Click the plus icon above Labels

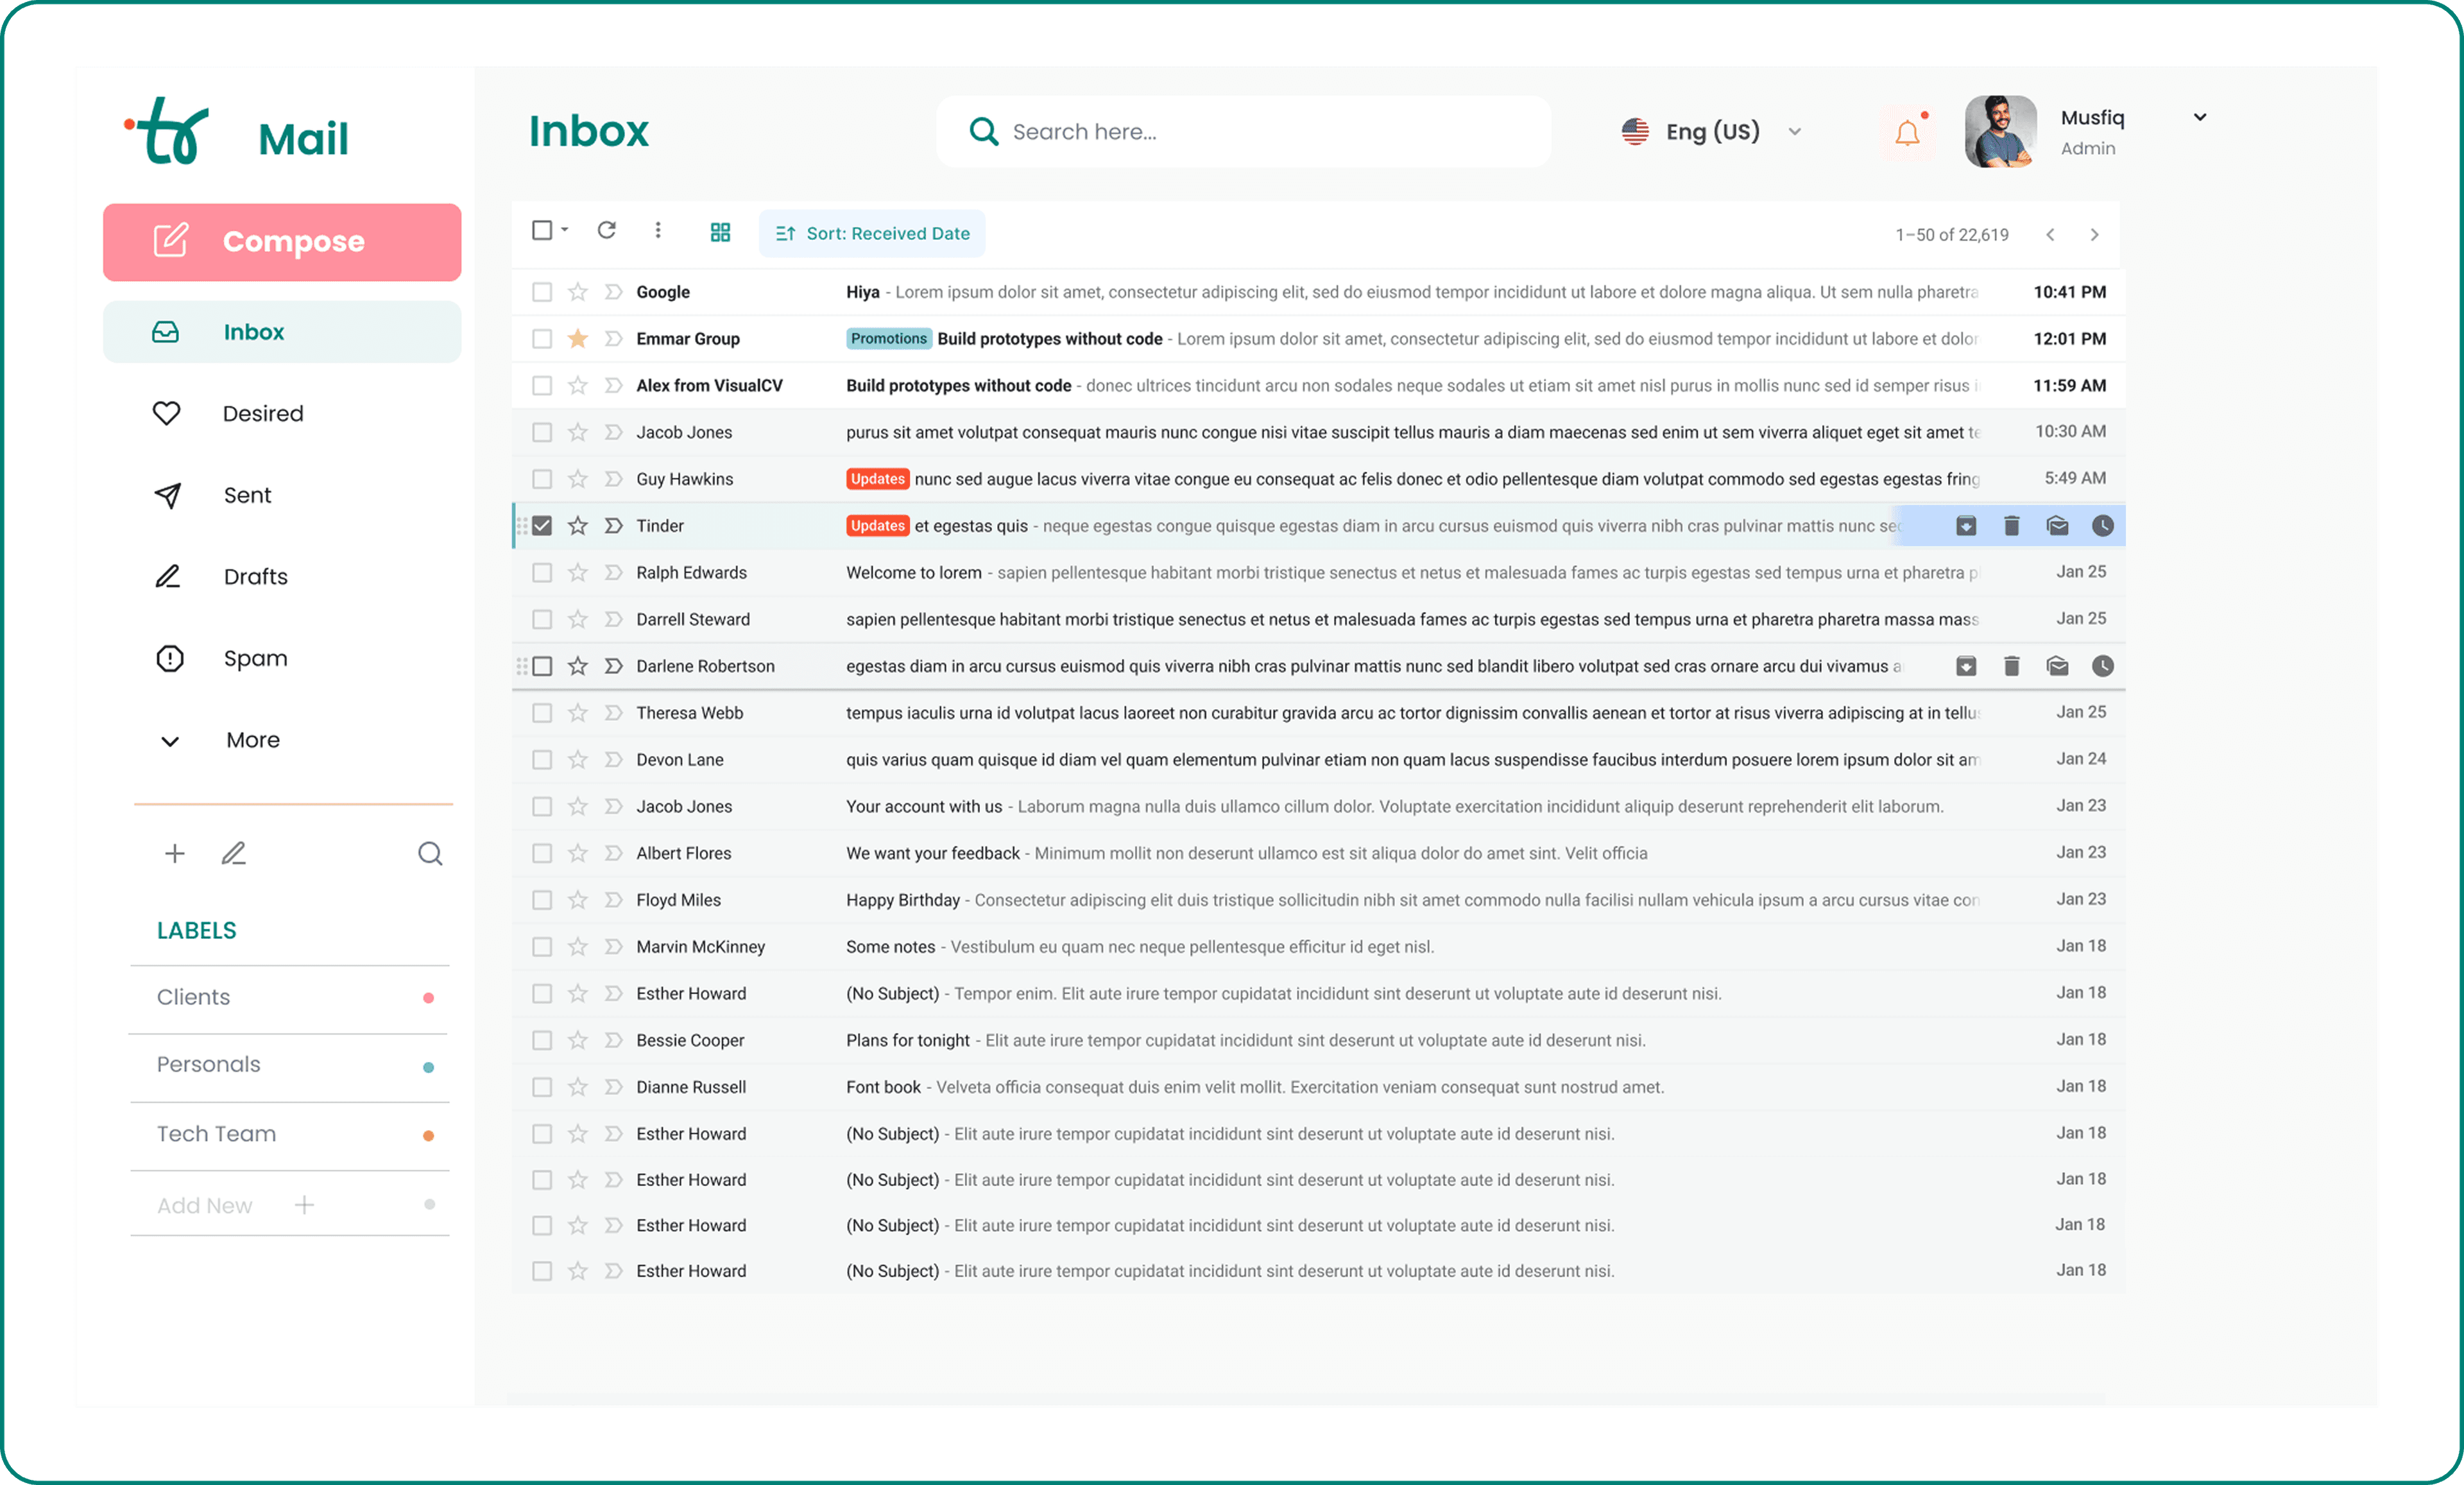click(x=175, y=853)
